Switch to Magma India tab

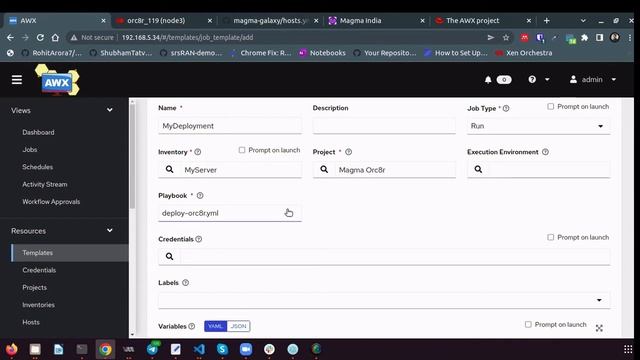(376, 20)
